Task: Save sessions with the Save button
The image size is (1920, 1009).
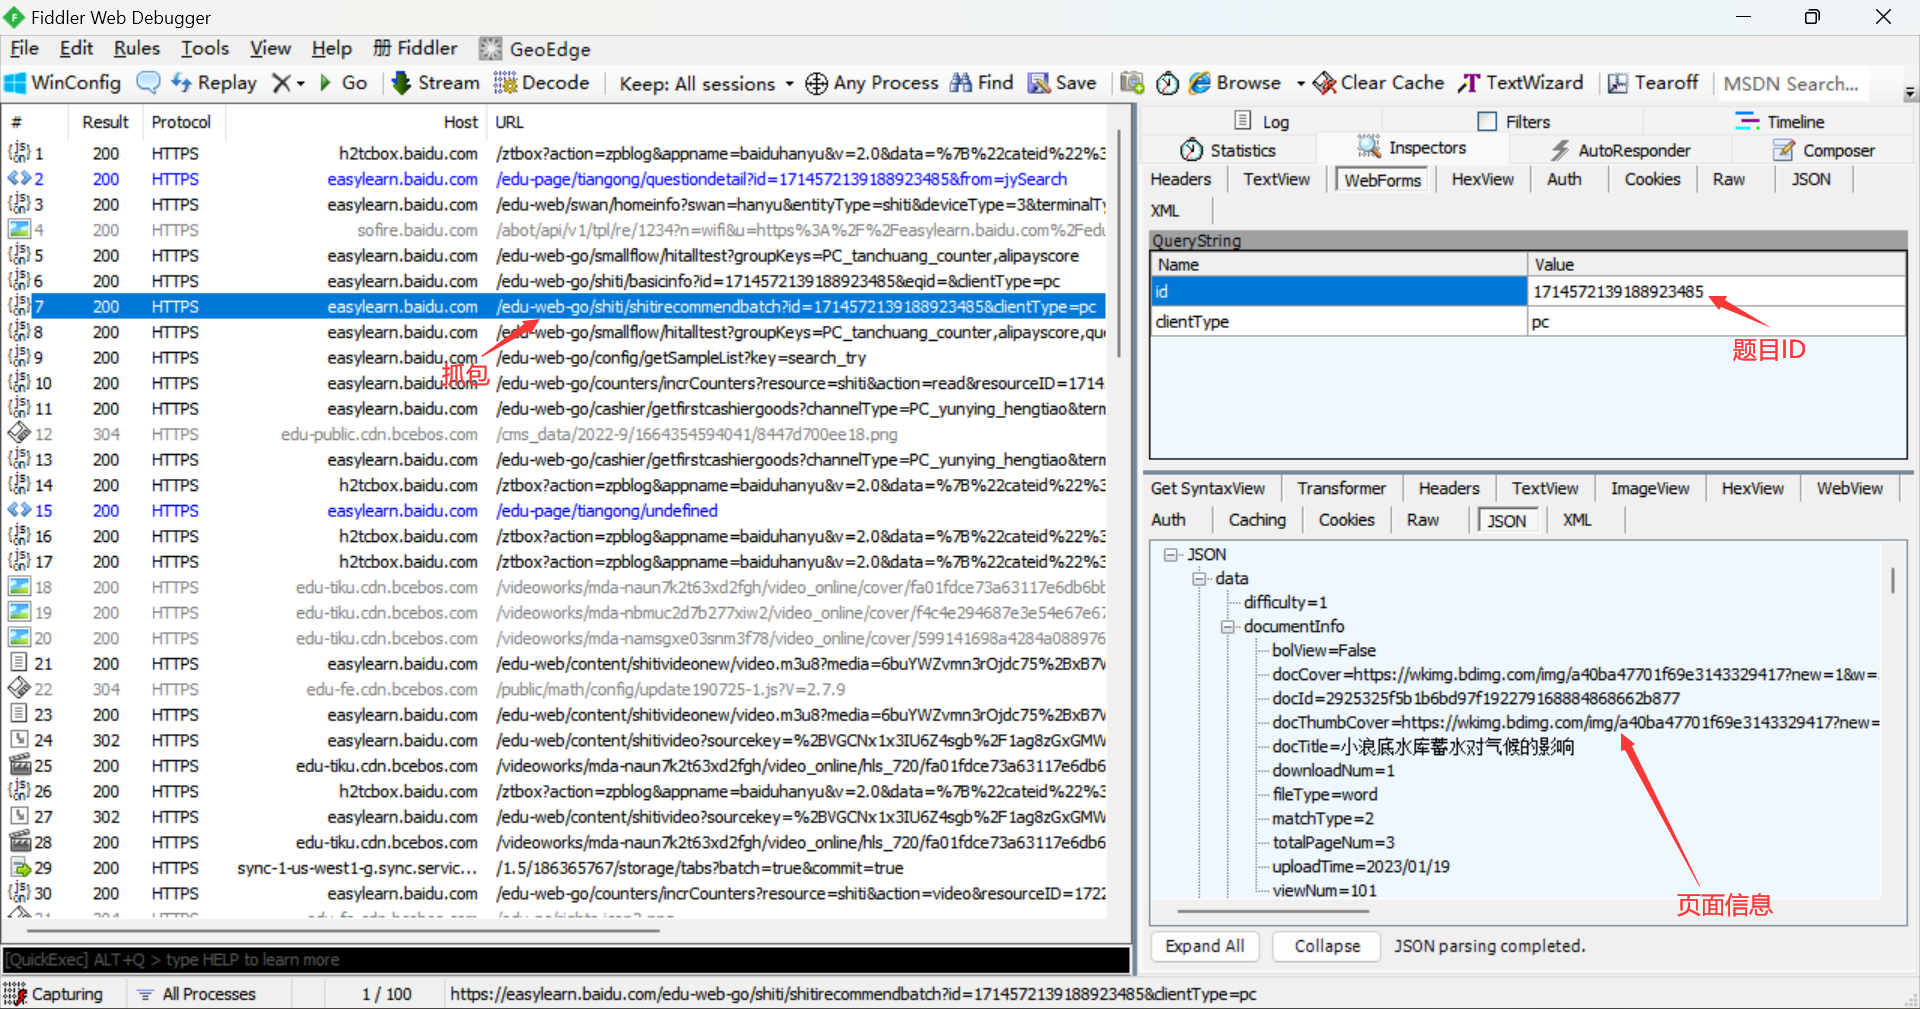Action: (x=1062, y=83)
